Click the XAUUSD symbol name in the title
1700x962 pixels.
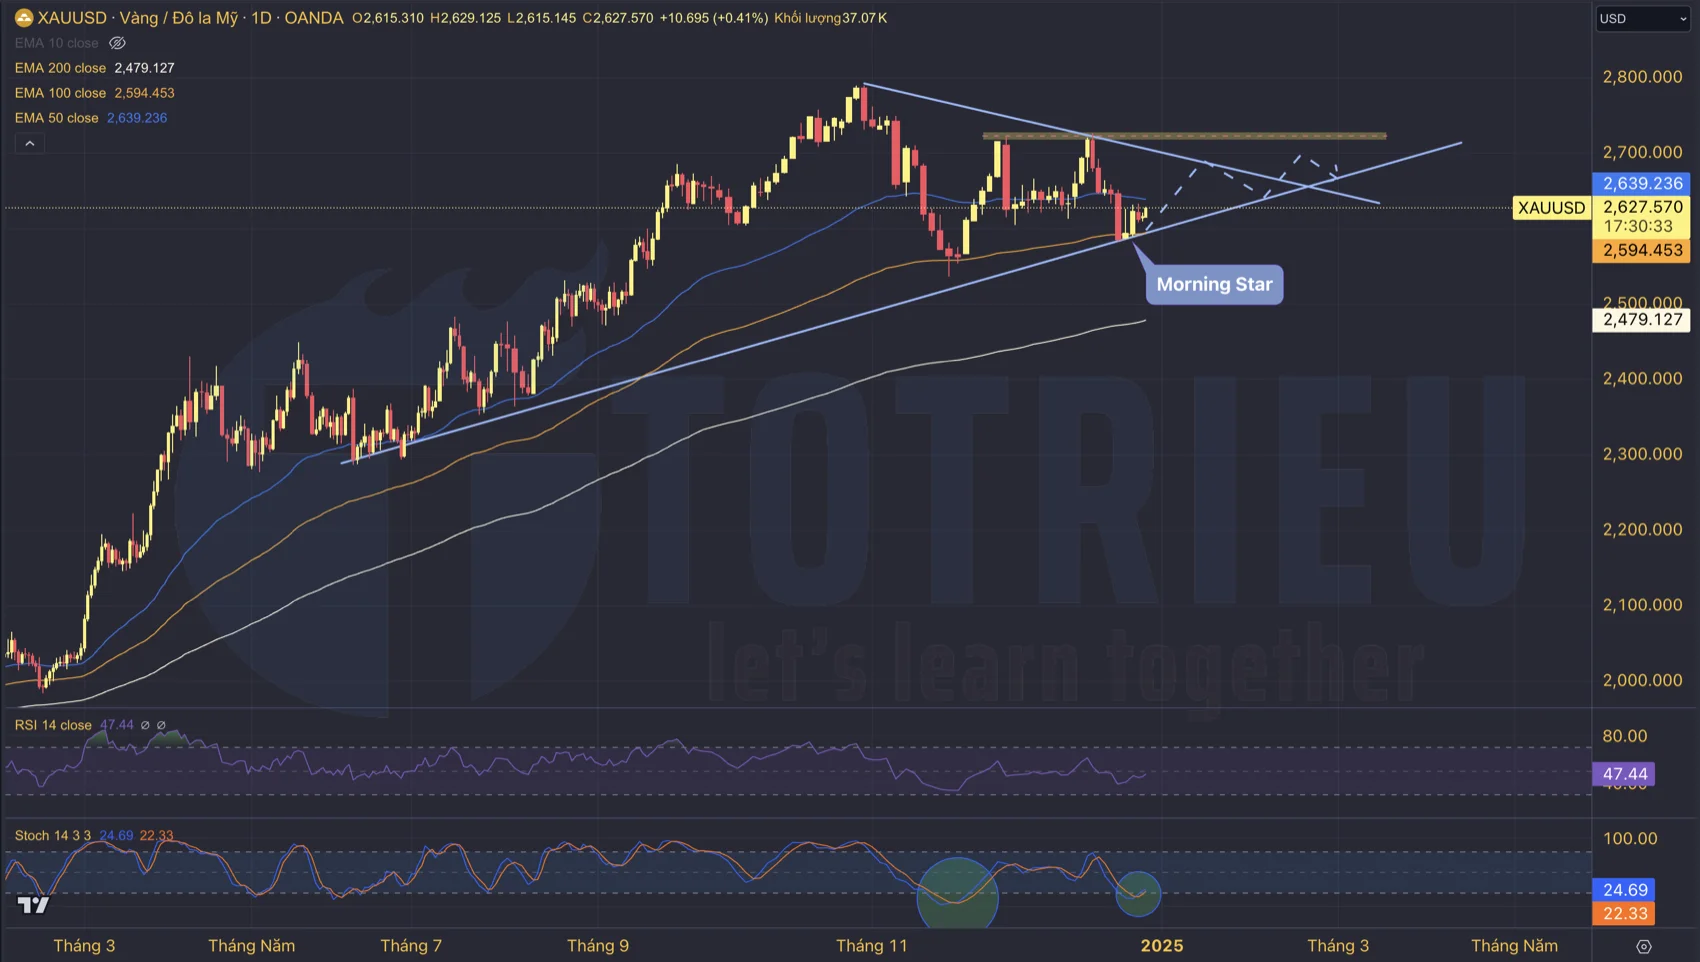click(72, 18)
